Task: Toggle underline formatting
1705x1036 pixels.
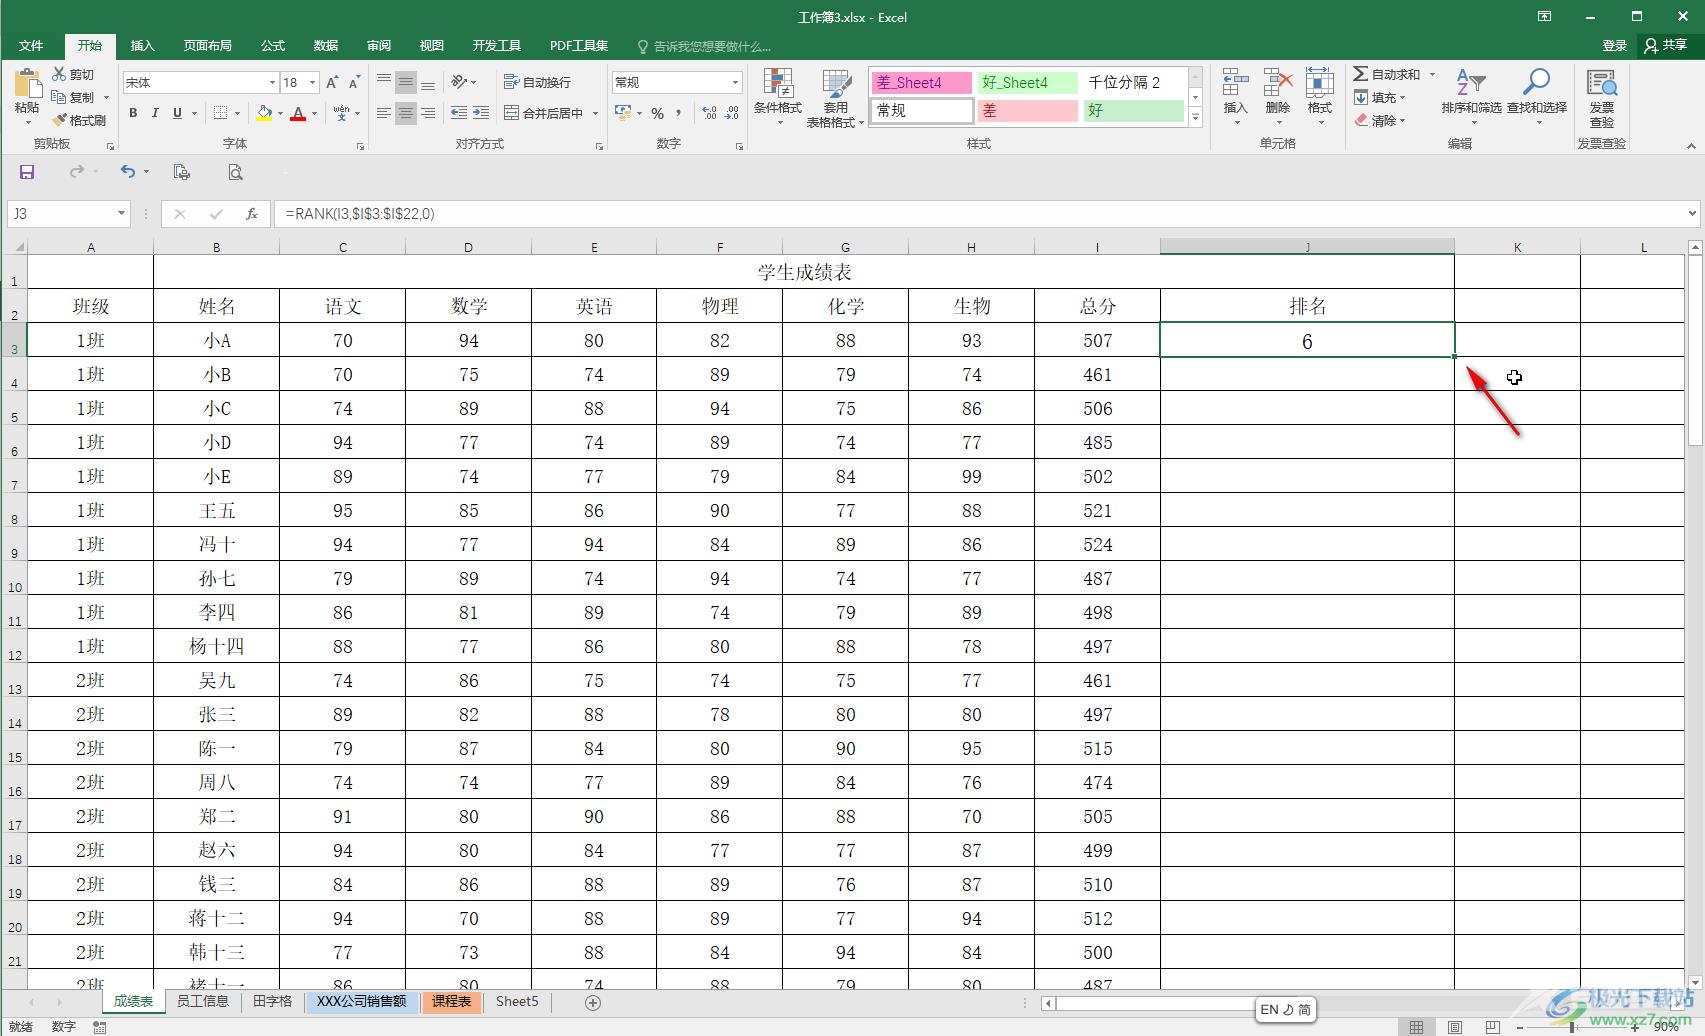Action: point(177,113)
